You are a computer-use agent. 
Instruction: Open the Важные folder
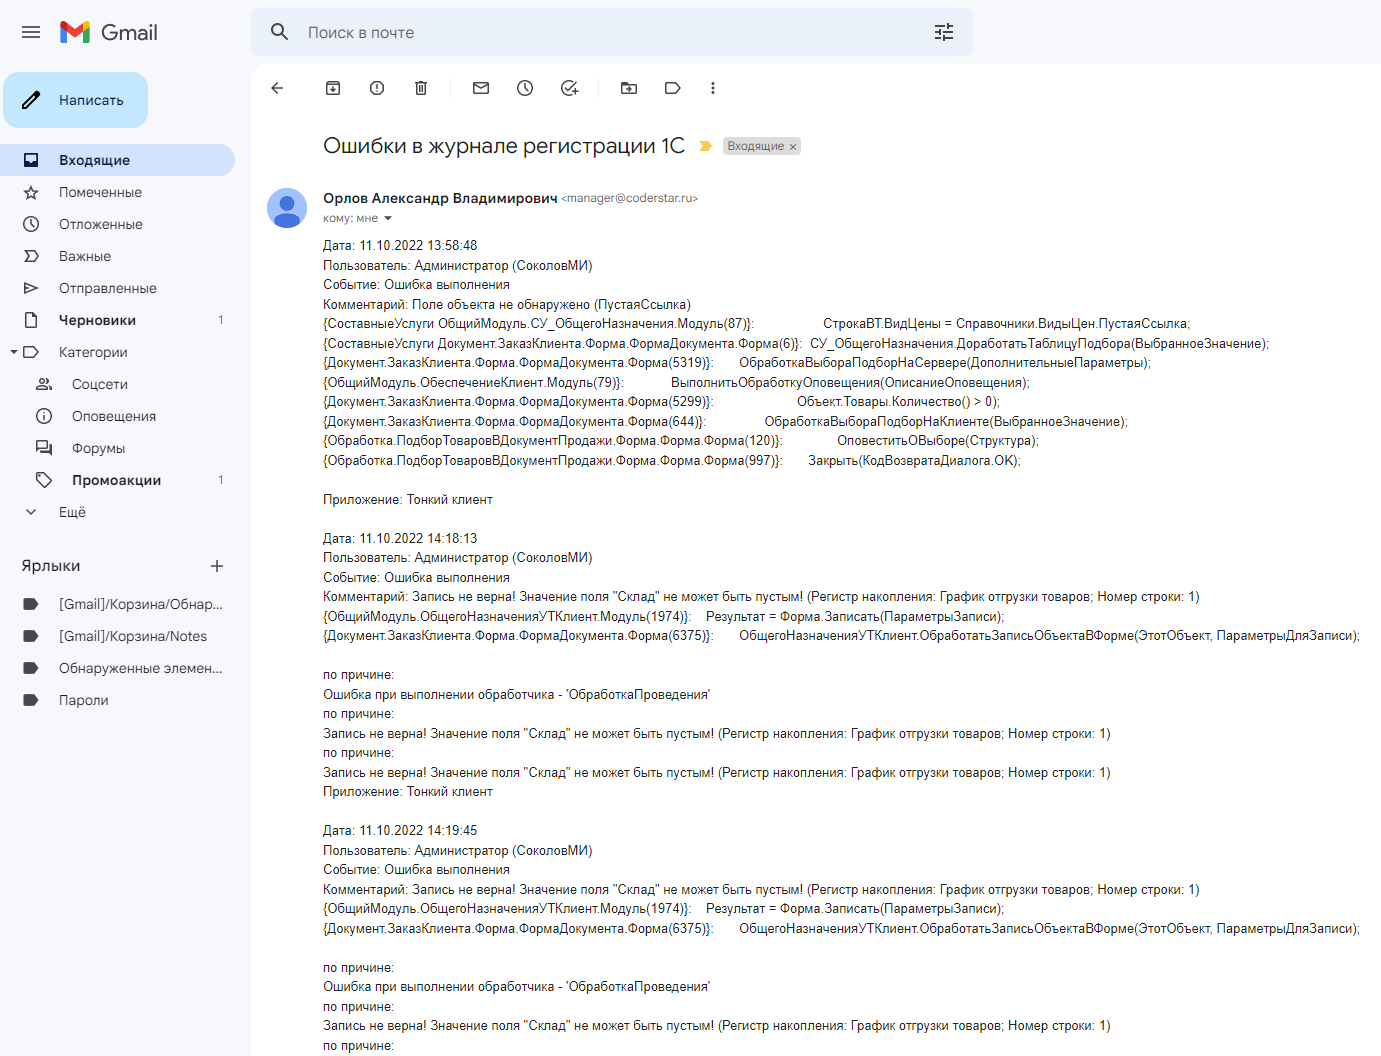click(x=117, y=256)
